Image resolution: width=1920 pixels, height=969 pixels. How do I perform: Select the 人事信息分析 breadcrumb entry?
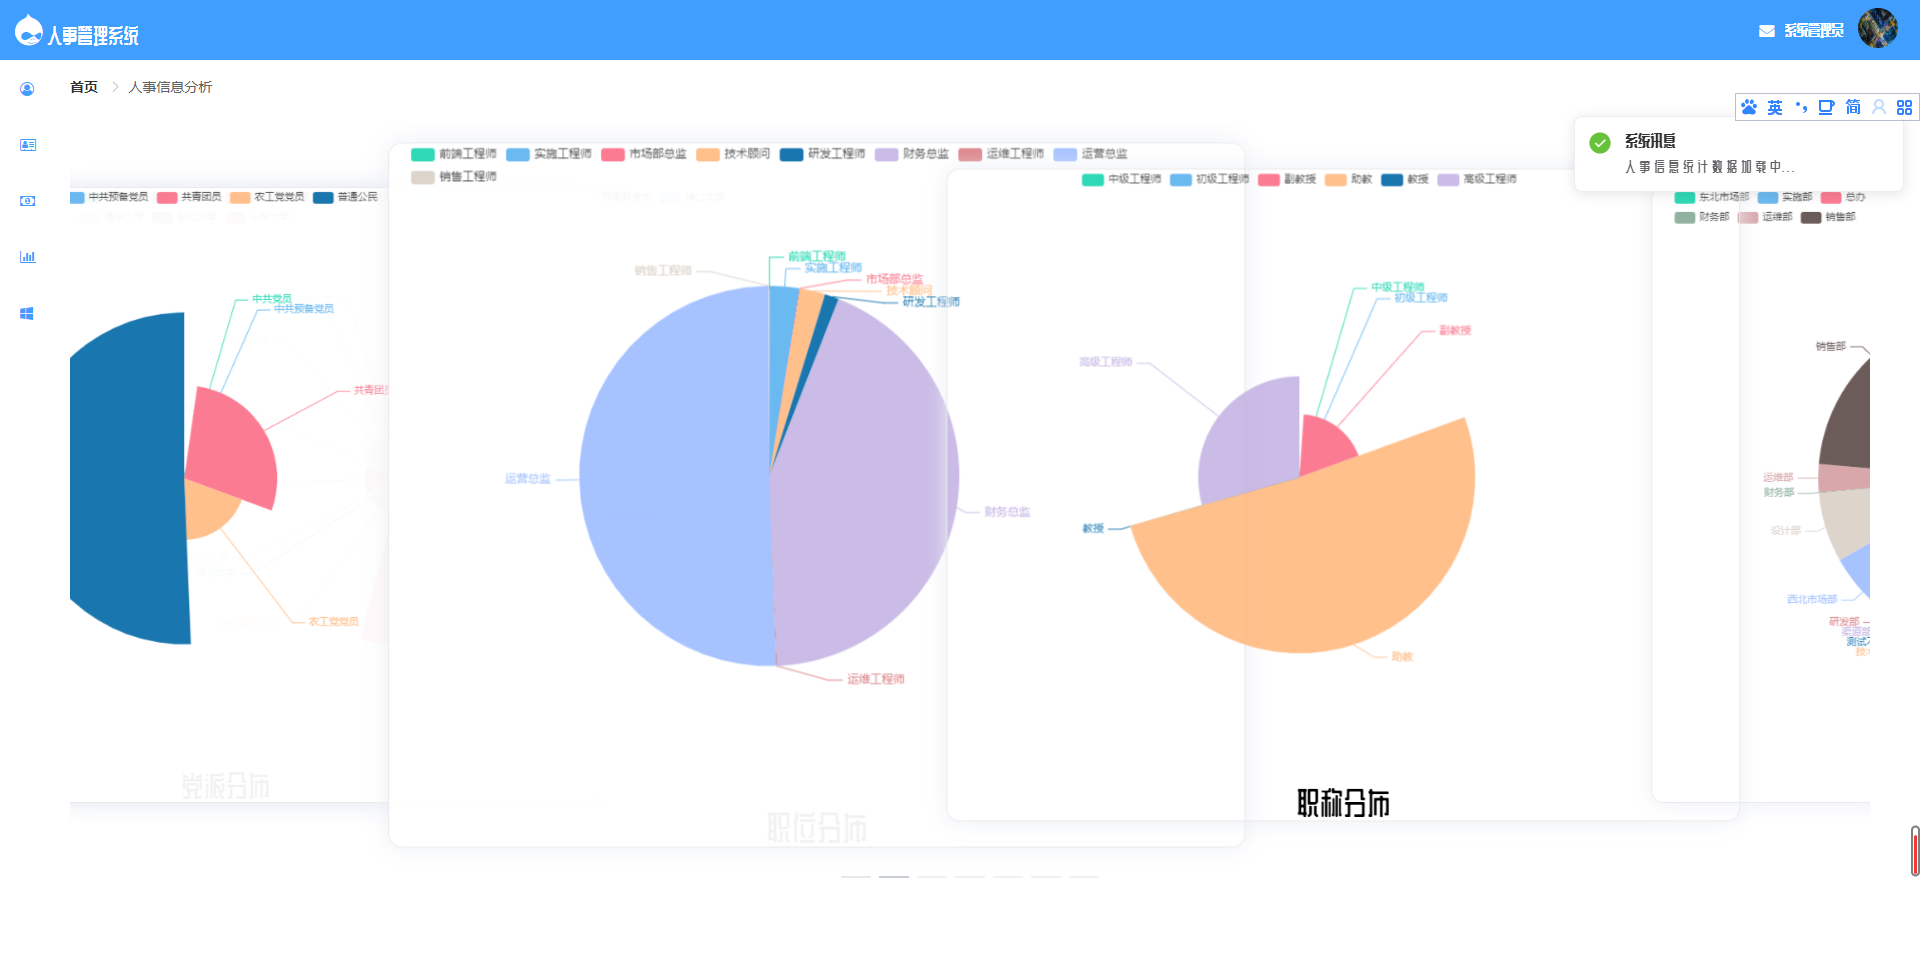coord(170,87)
